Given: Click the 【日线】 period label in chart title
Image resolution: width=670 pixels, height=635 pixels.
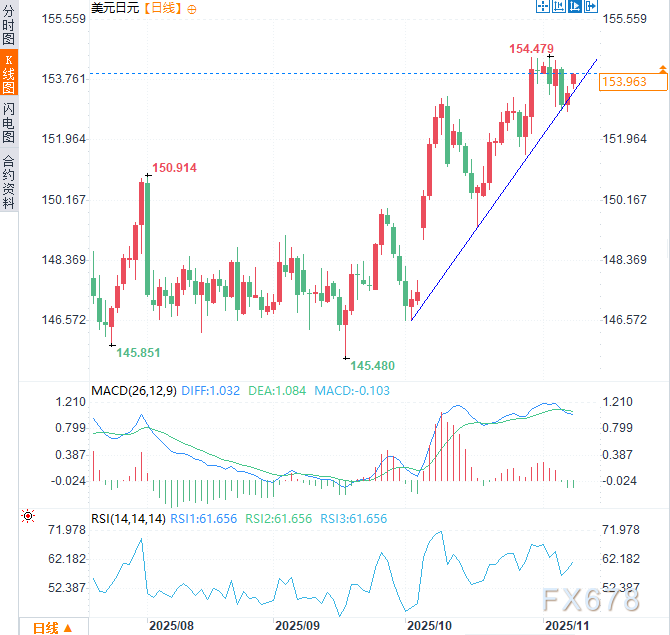Looking at the screenshot, I should [163, 8].
